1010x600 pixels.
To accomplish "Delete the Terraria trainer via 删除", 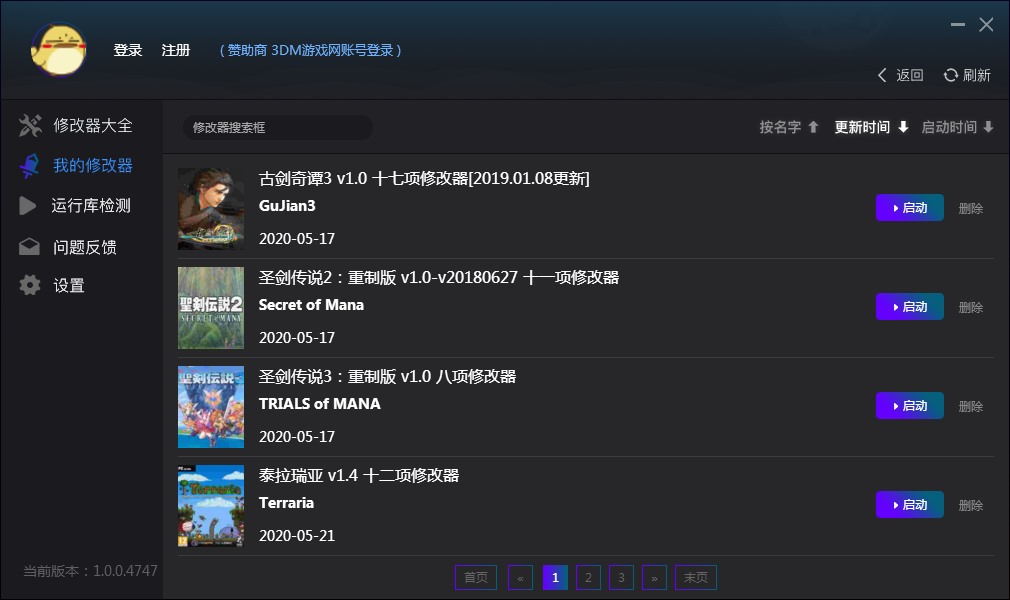I will (971, 505).
